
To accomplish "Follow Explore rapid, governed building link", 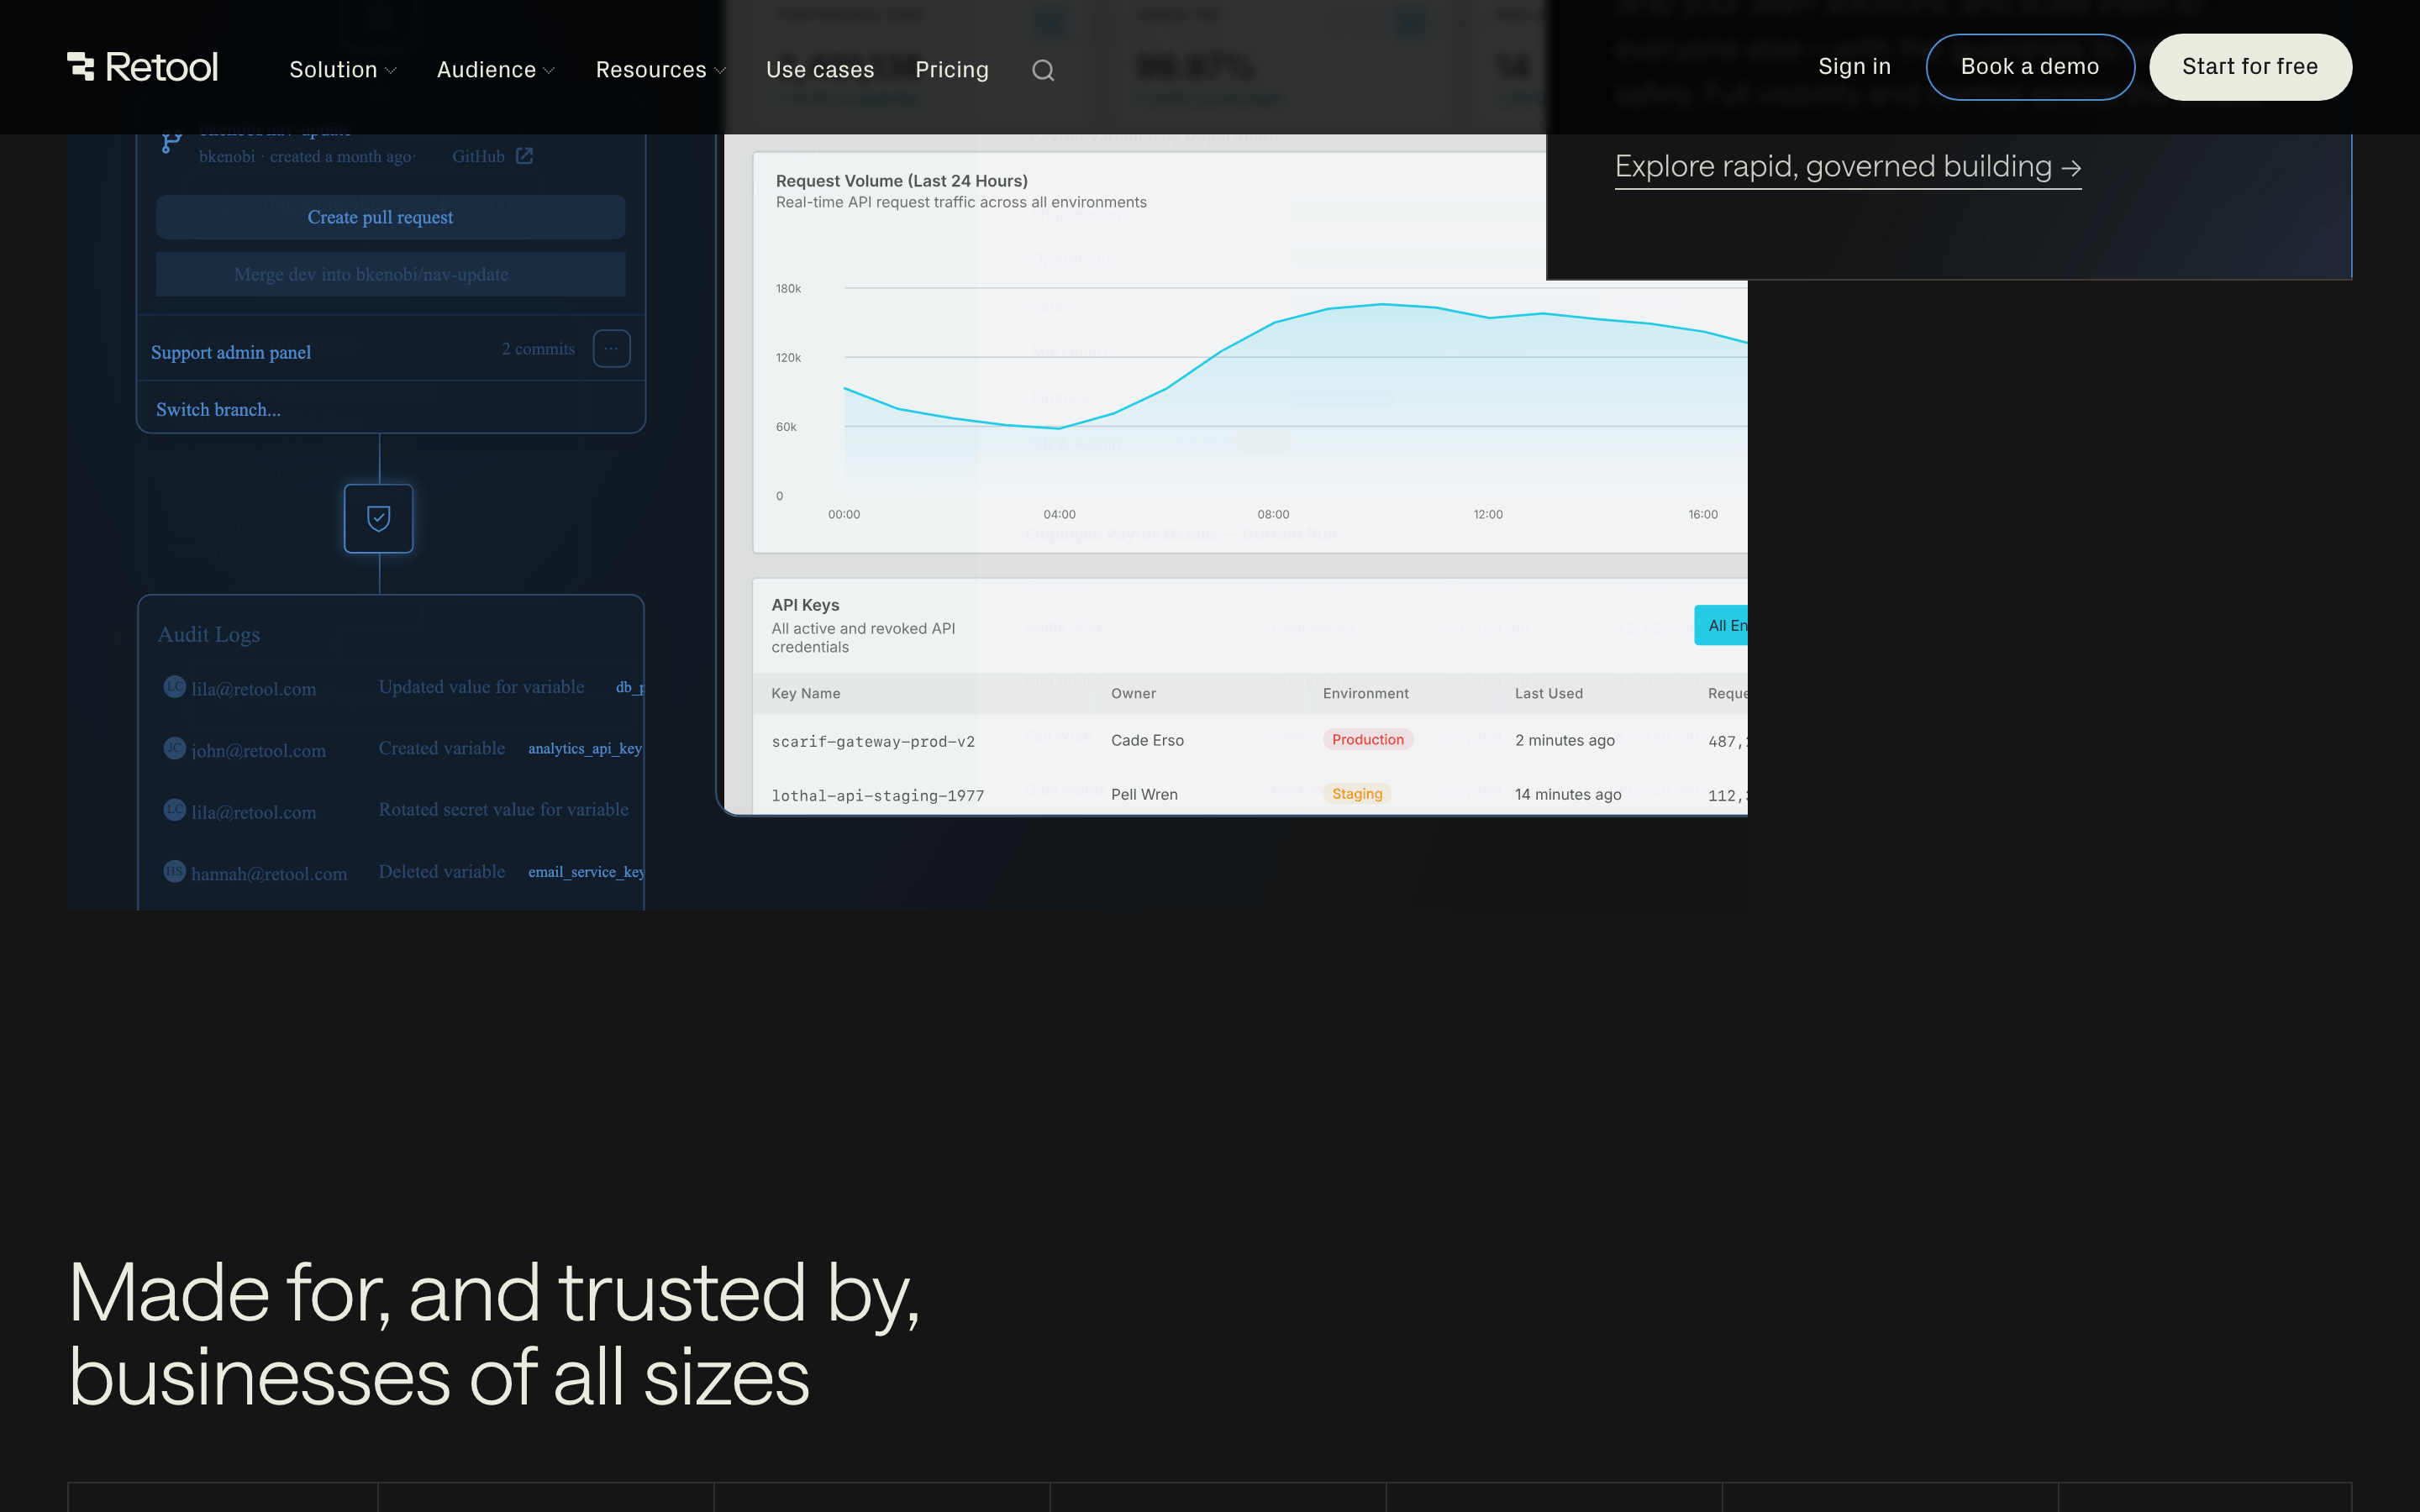I will (1848, 167).
